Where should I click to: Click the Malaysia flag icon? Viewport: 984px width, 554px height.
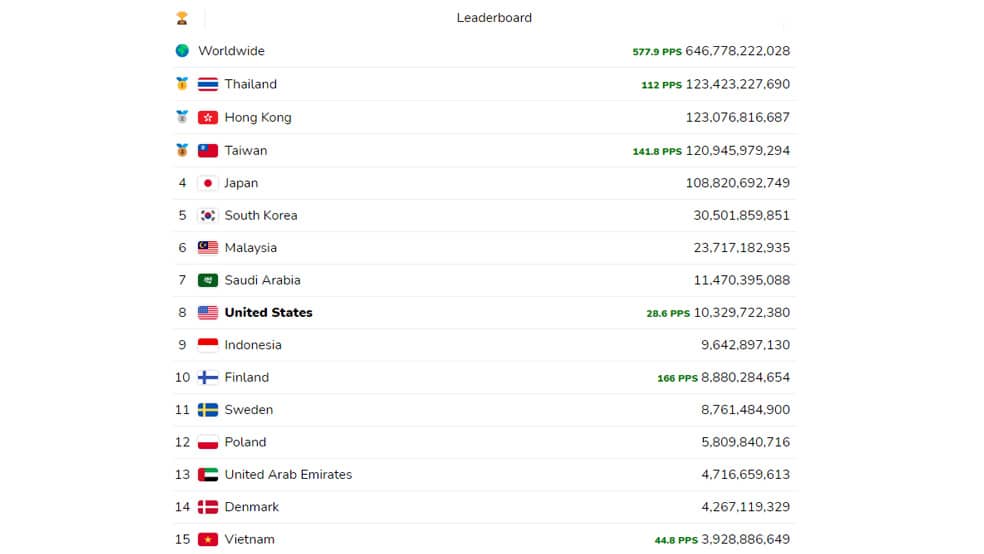(x=208, y=248)
